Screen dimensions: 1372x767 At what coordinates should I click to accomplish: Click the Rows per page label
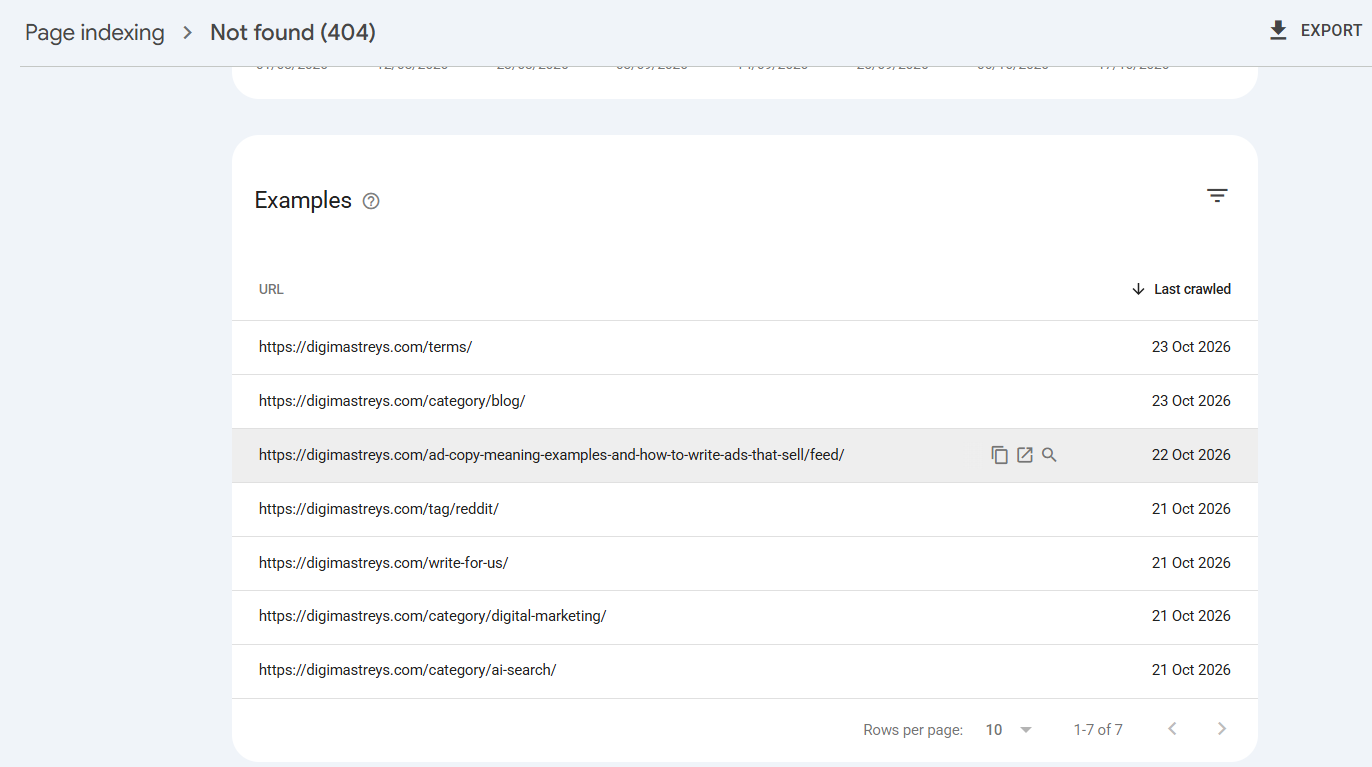point(913,730)
